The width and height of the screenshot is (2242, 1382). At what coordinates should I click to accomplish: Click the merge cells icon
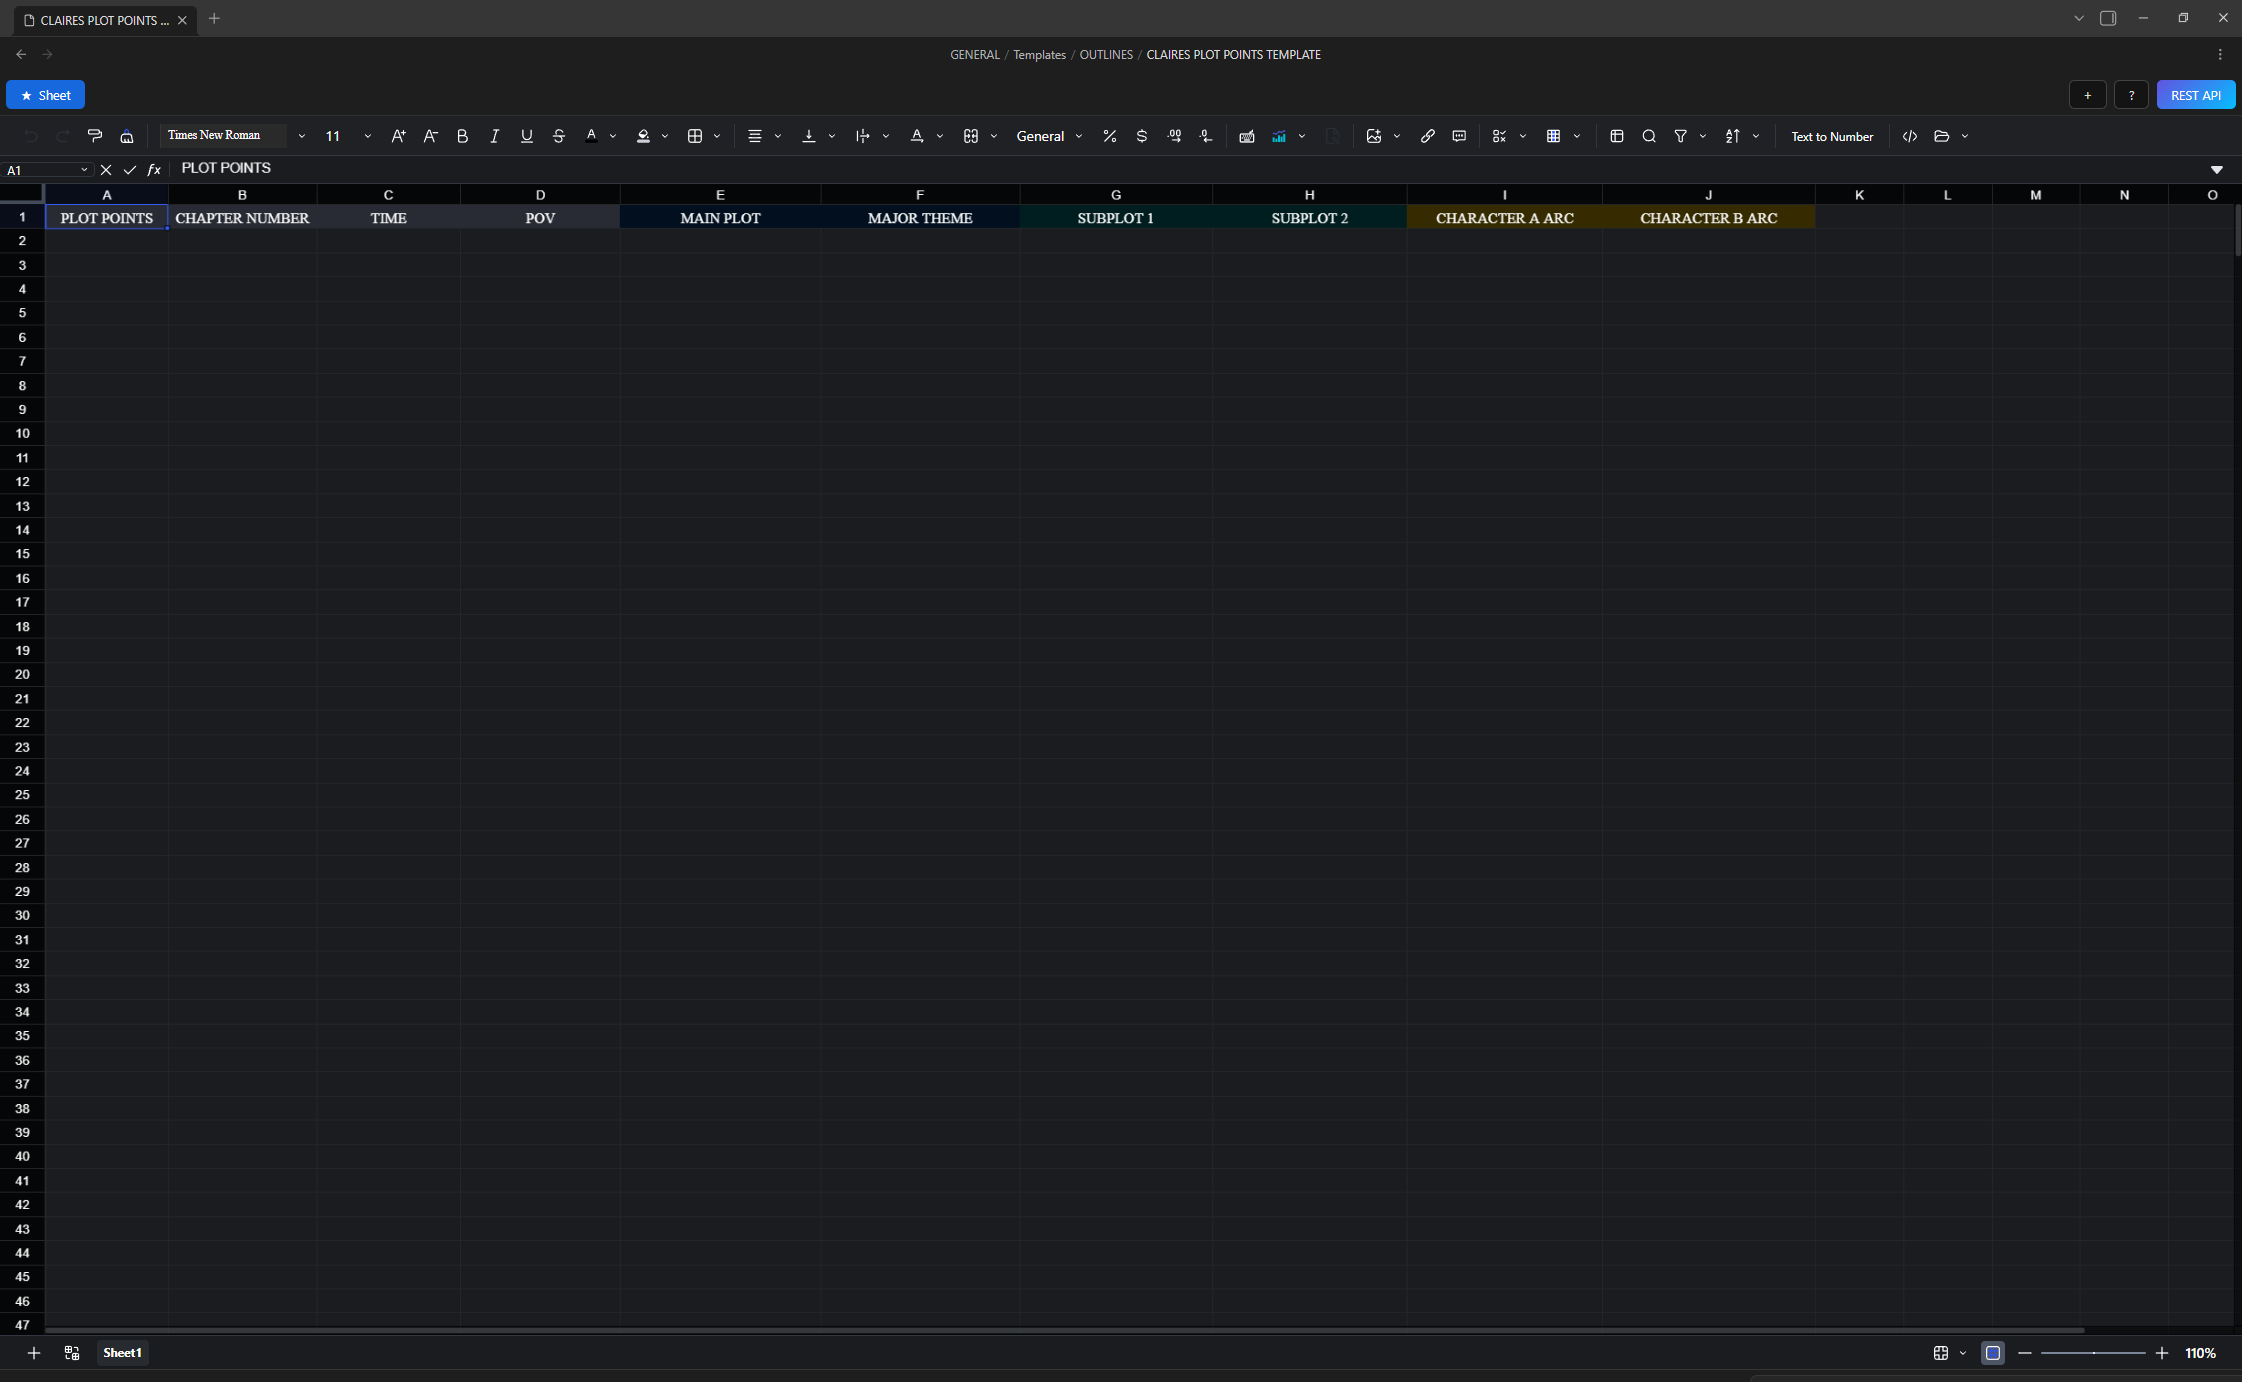tap(971, 136)
